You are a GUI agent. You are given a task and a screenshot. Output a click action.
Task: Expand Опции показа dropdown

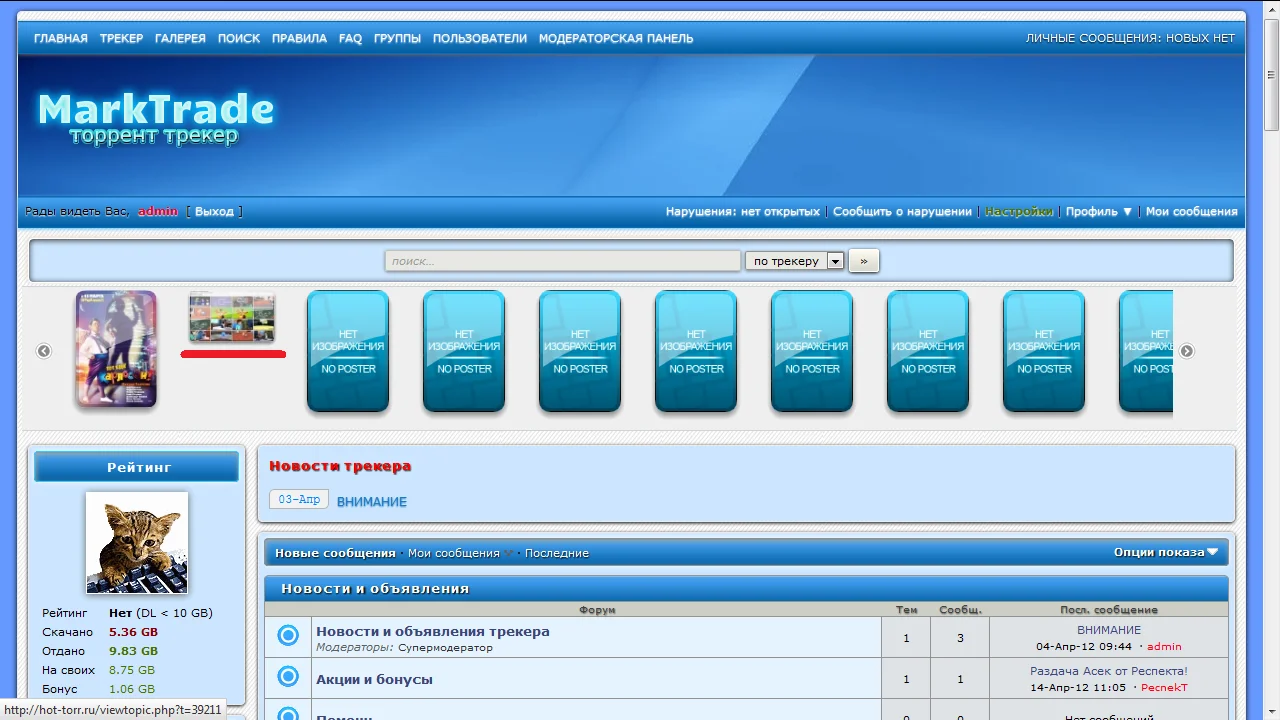click(1166, 552)
